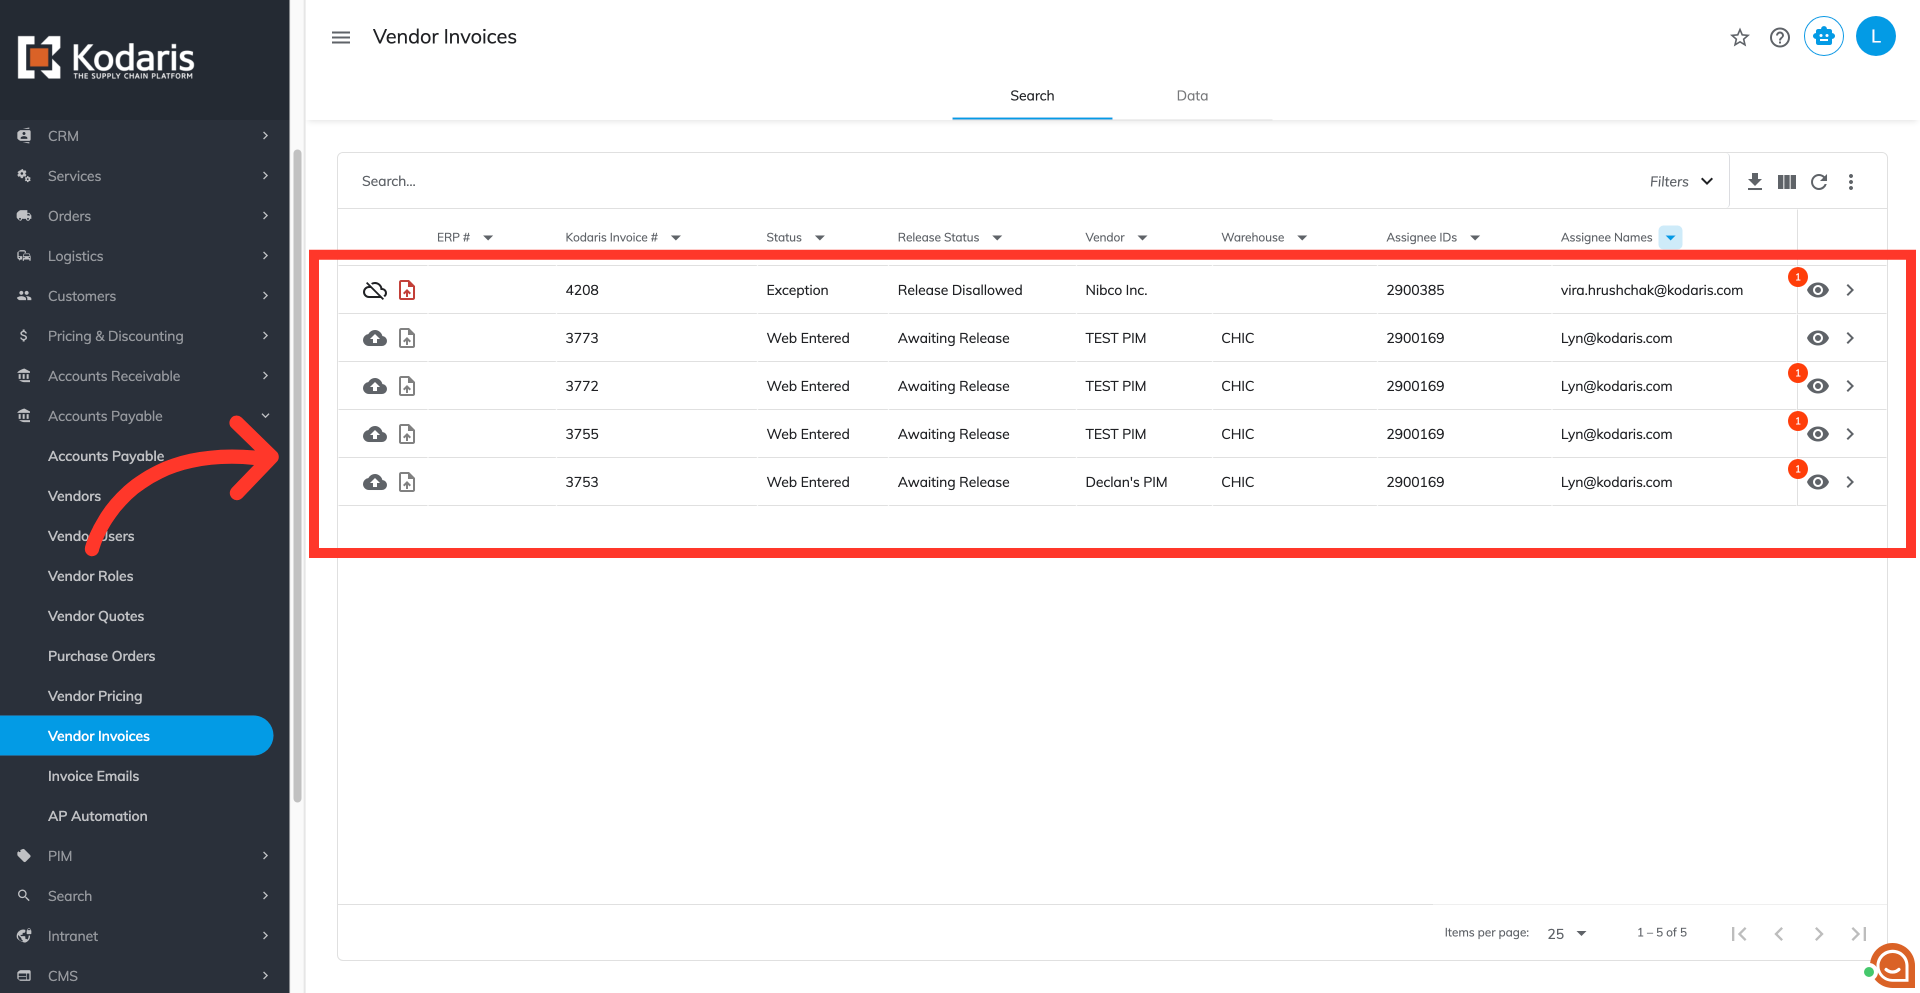Open Release Status column dropdown

[997, 238]
